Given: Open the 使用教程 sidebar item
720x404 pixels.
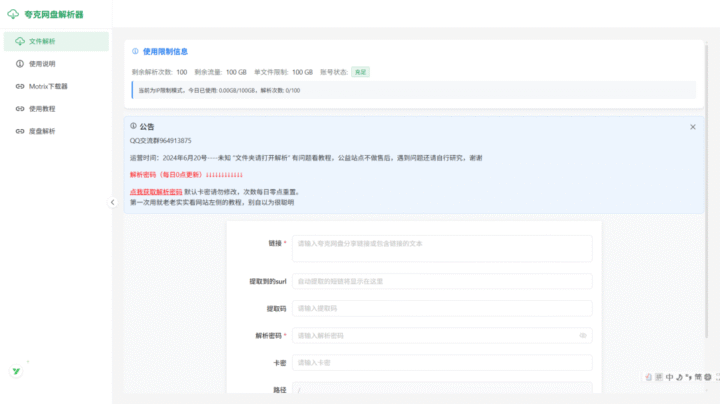Looking at the screenshot, I should pos(56,109).
